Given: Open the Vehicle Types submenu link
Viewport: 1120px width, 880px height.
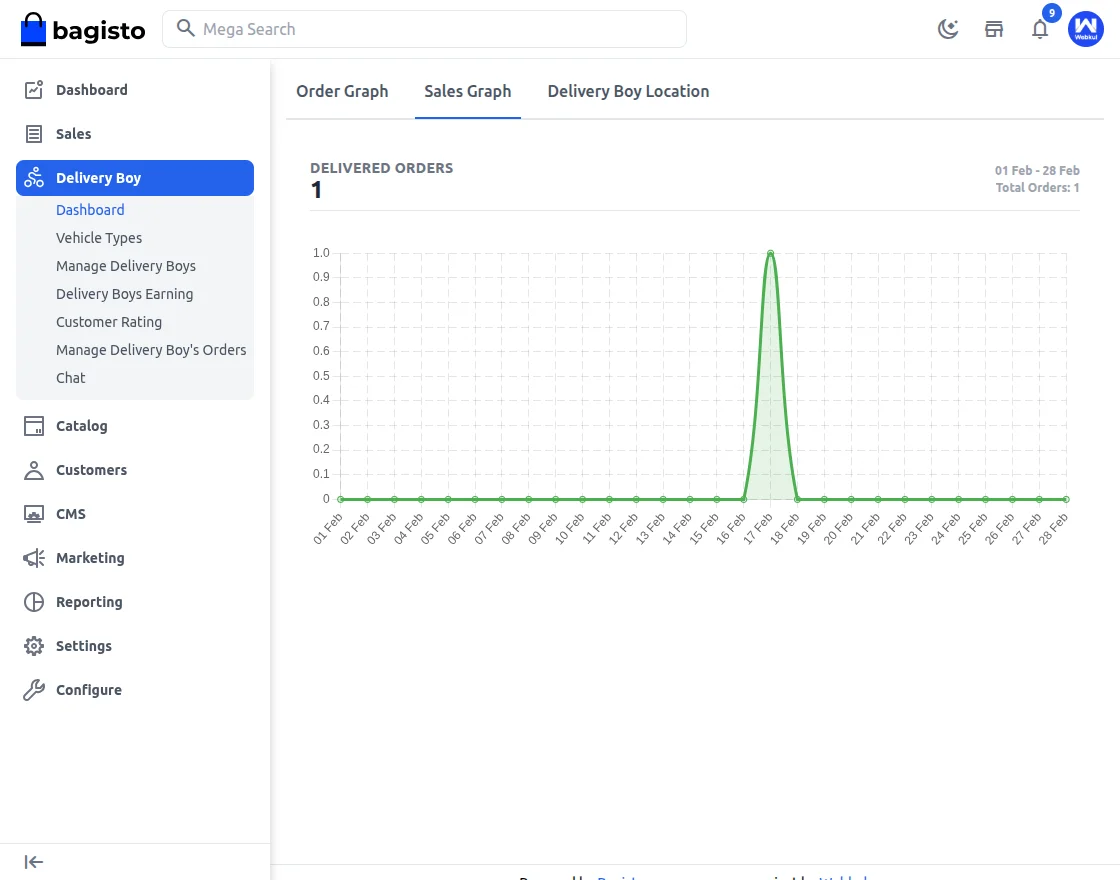Looking at the screenshot, I should pos(99,238).
